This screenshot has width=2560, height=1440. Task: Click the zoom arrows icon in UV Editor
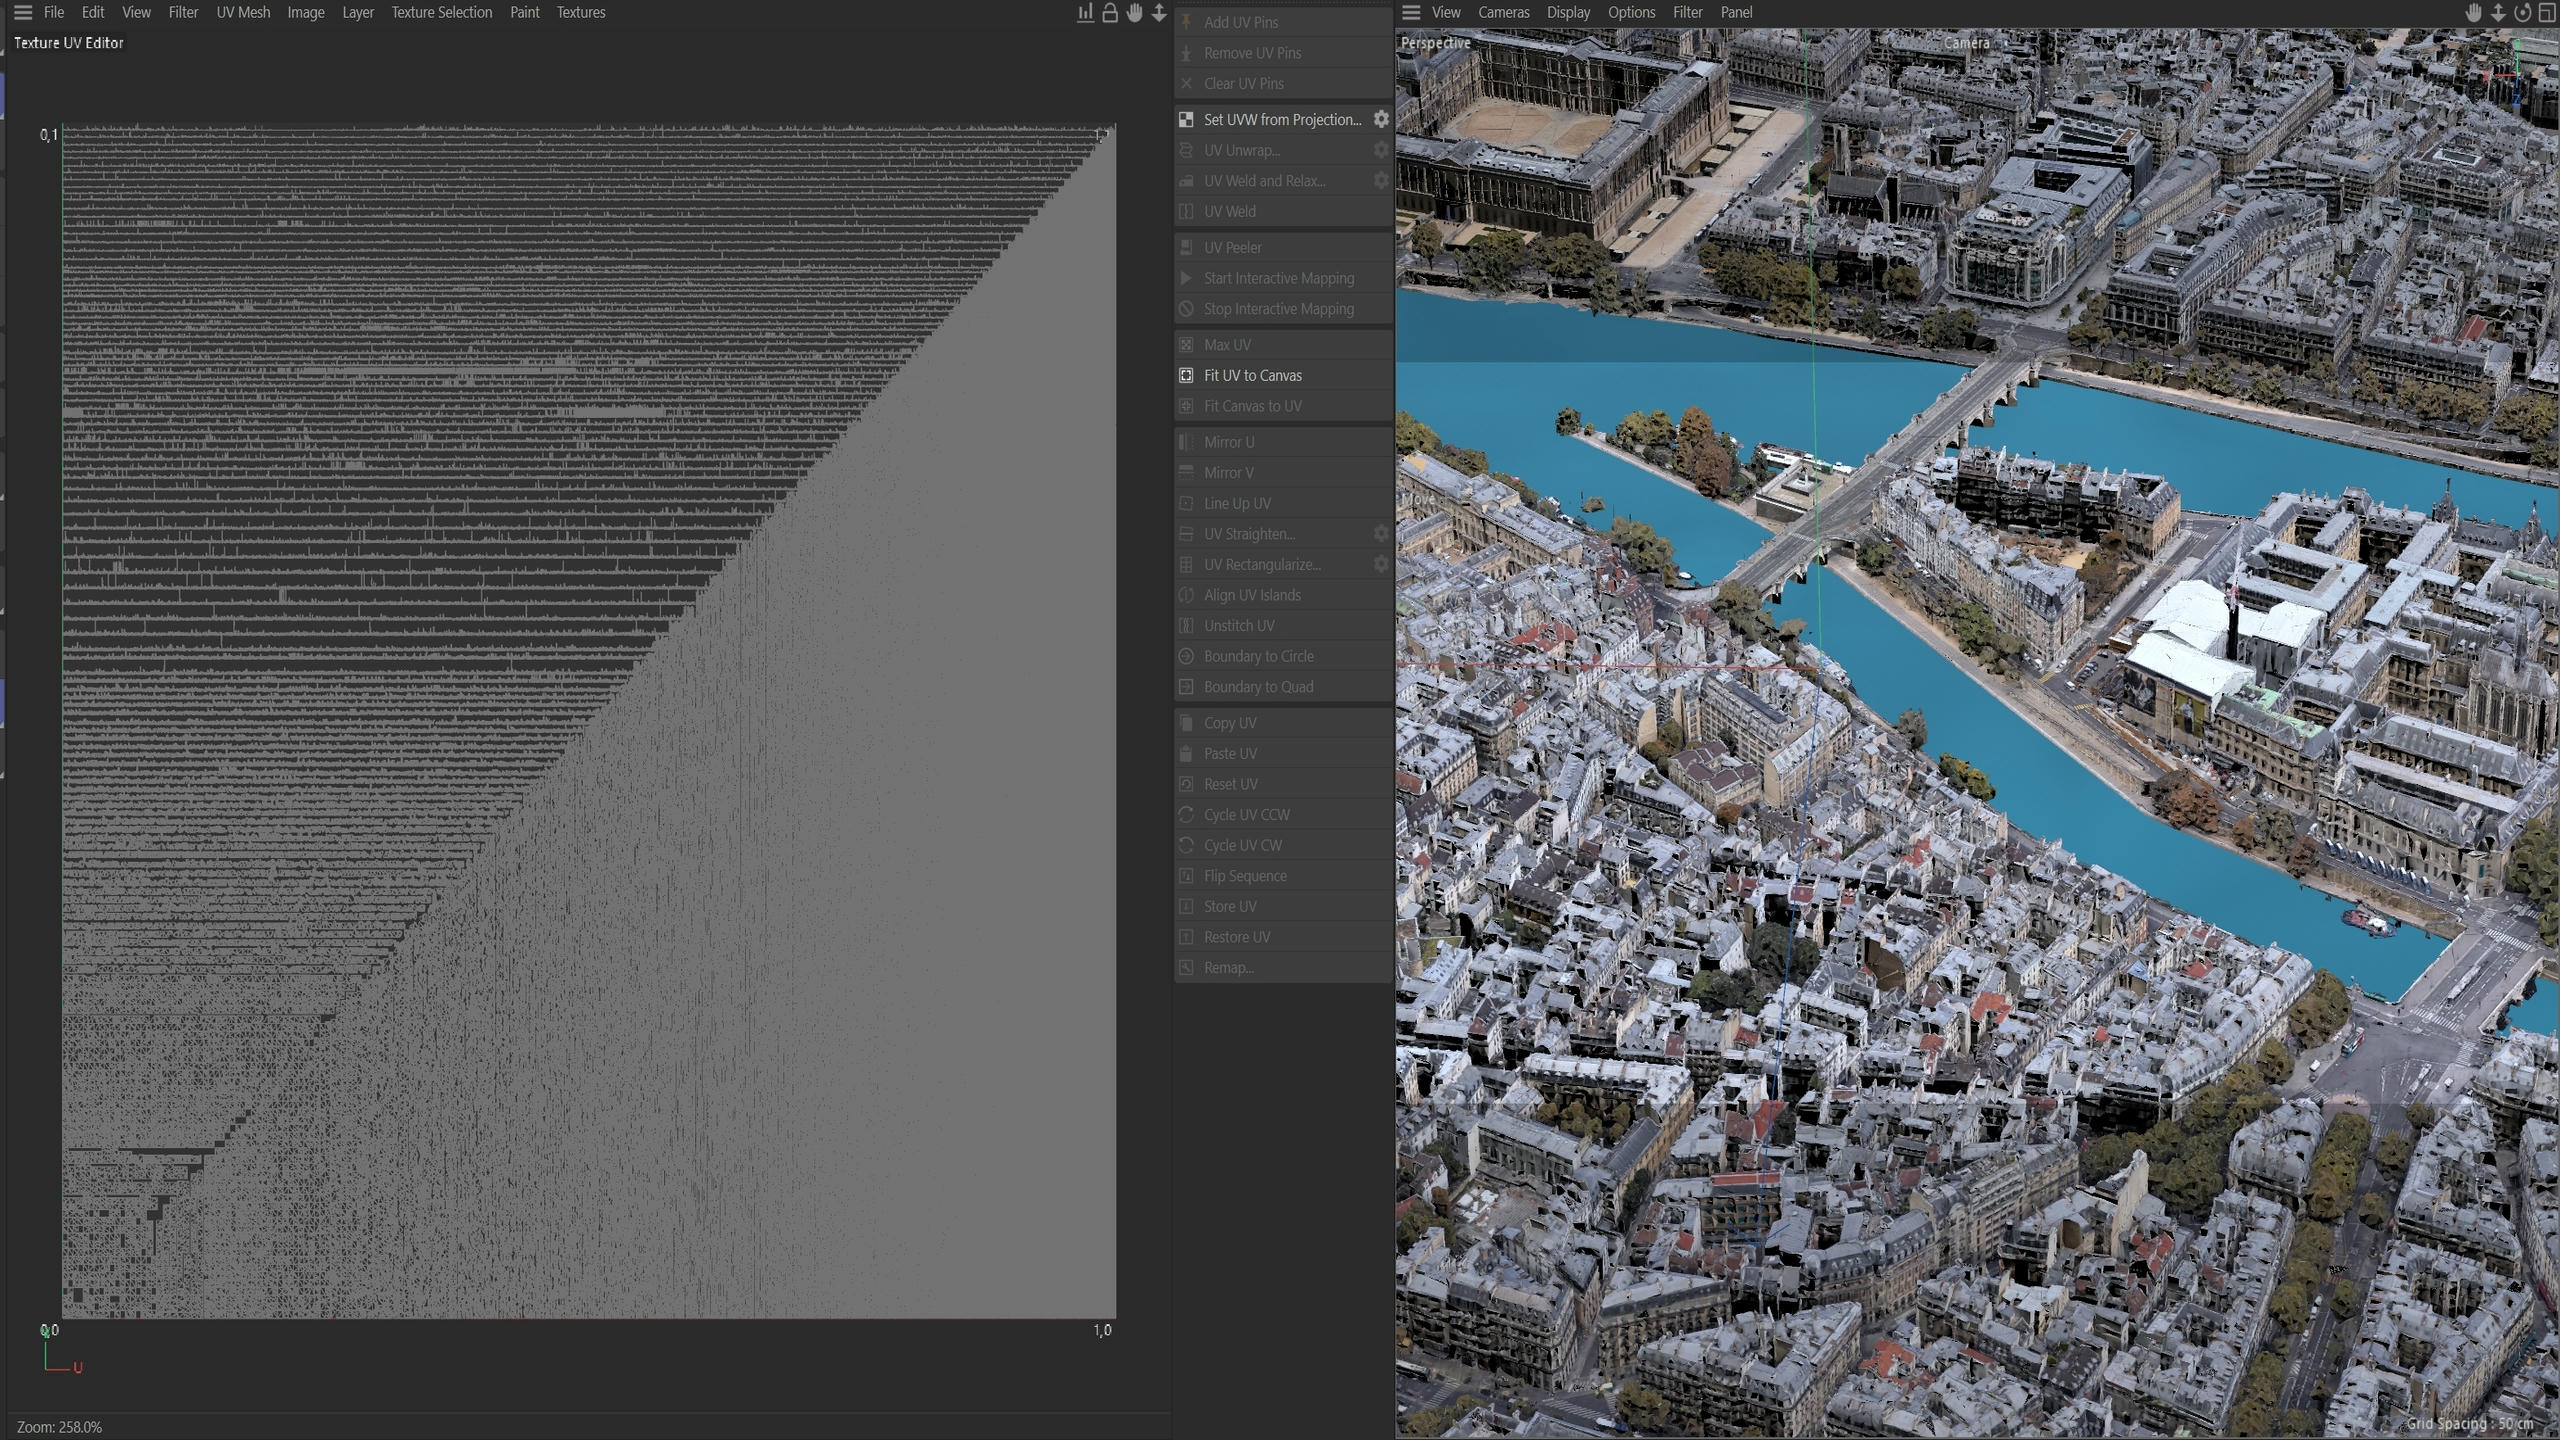click(1159, 12)
